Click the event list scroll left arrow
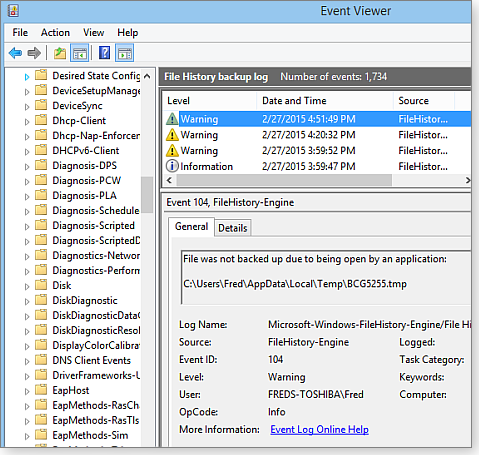The width and height of the screenshot is (479, 455). 169,180
